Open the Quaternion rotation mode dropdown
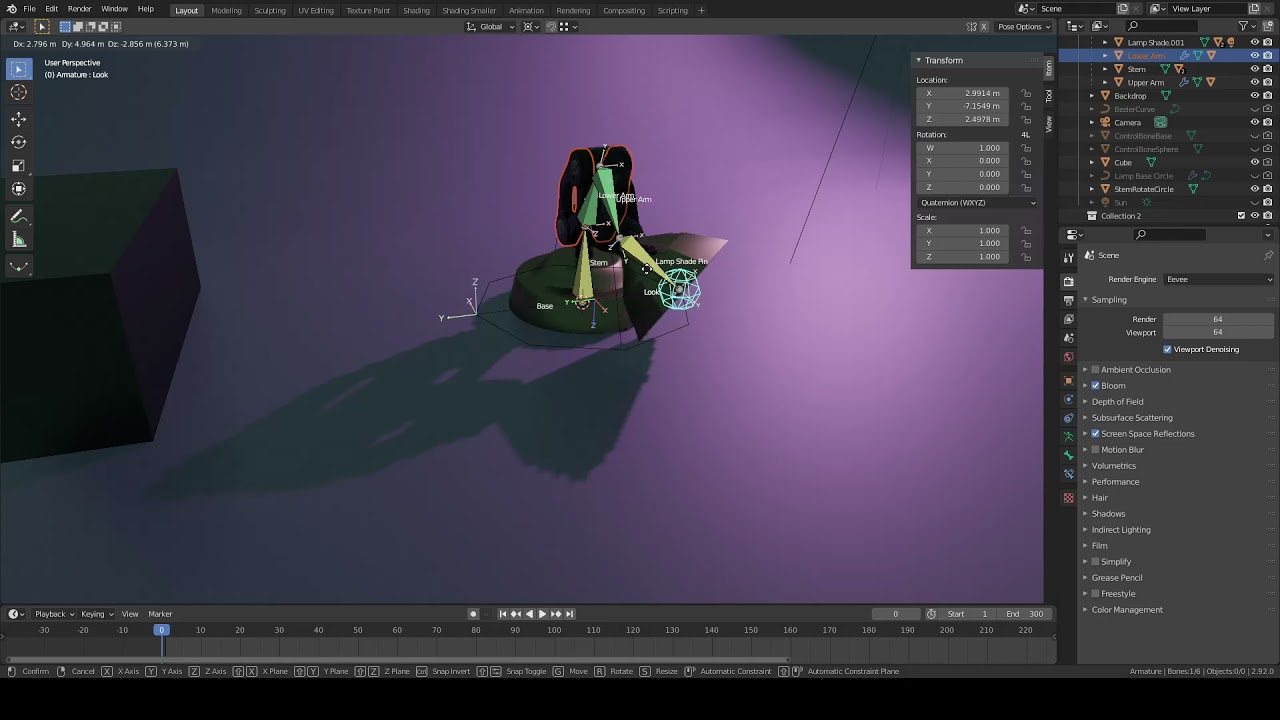1280x720 pixels. pyautogui.click(x=977, y=203)
